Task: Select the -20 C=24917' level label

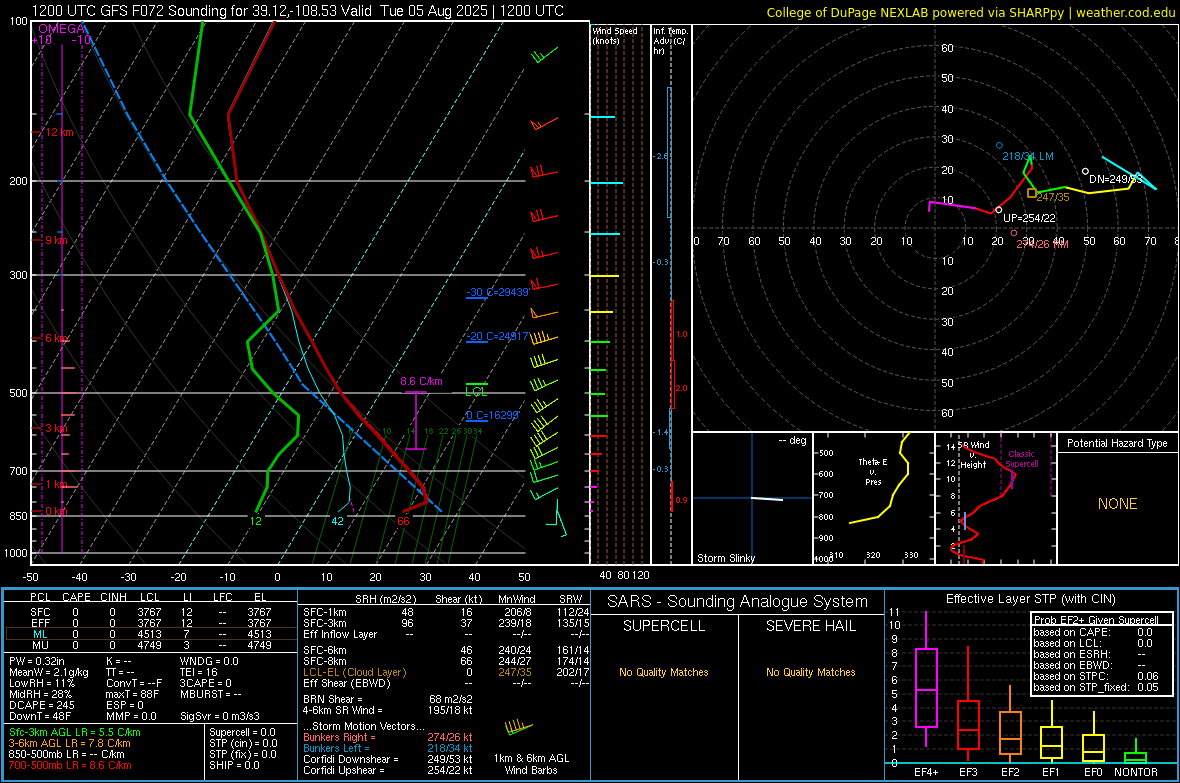Action: tap(497, 337)
